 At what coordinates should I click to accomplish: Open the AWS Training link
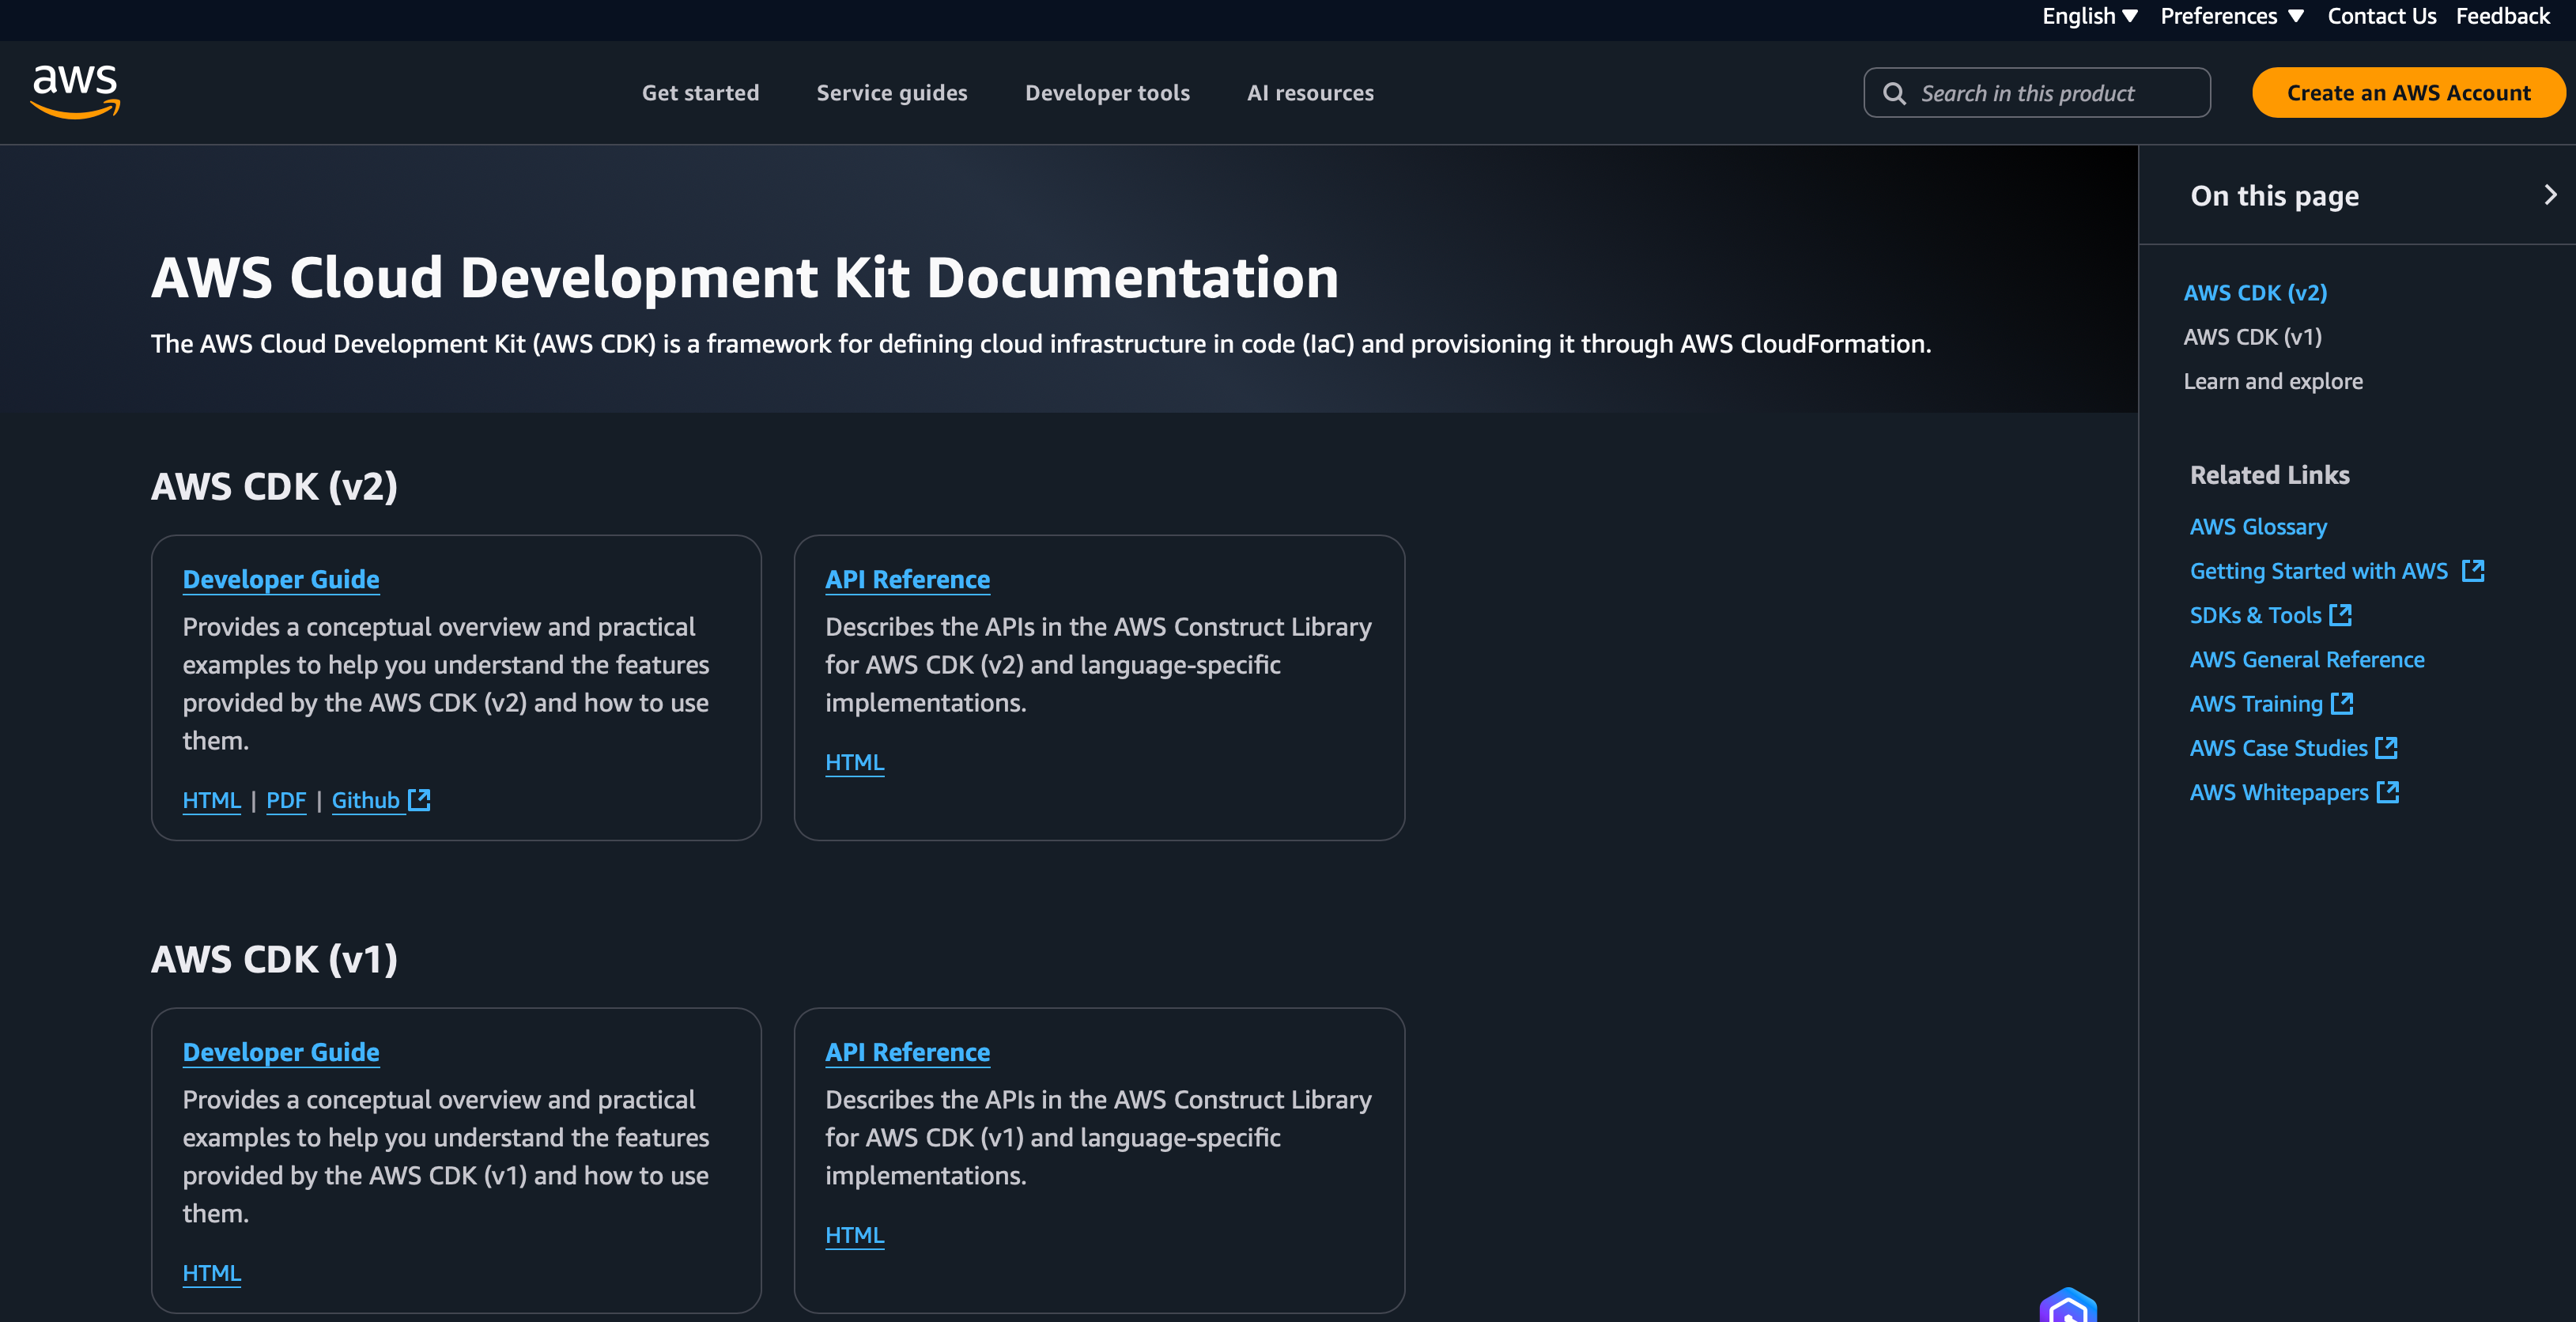coord(2256,704)
